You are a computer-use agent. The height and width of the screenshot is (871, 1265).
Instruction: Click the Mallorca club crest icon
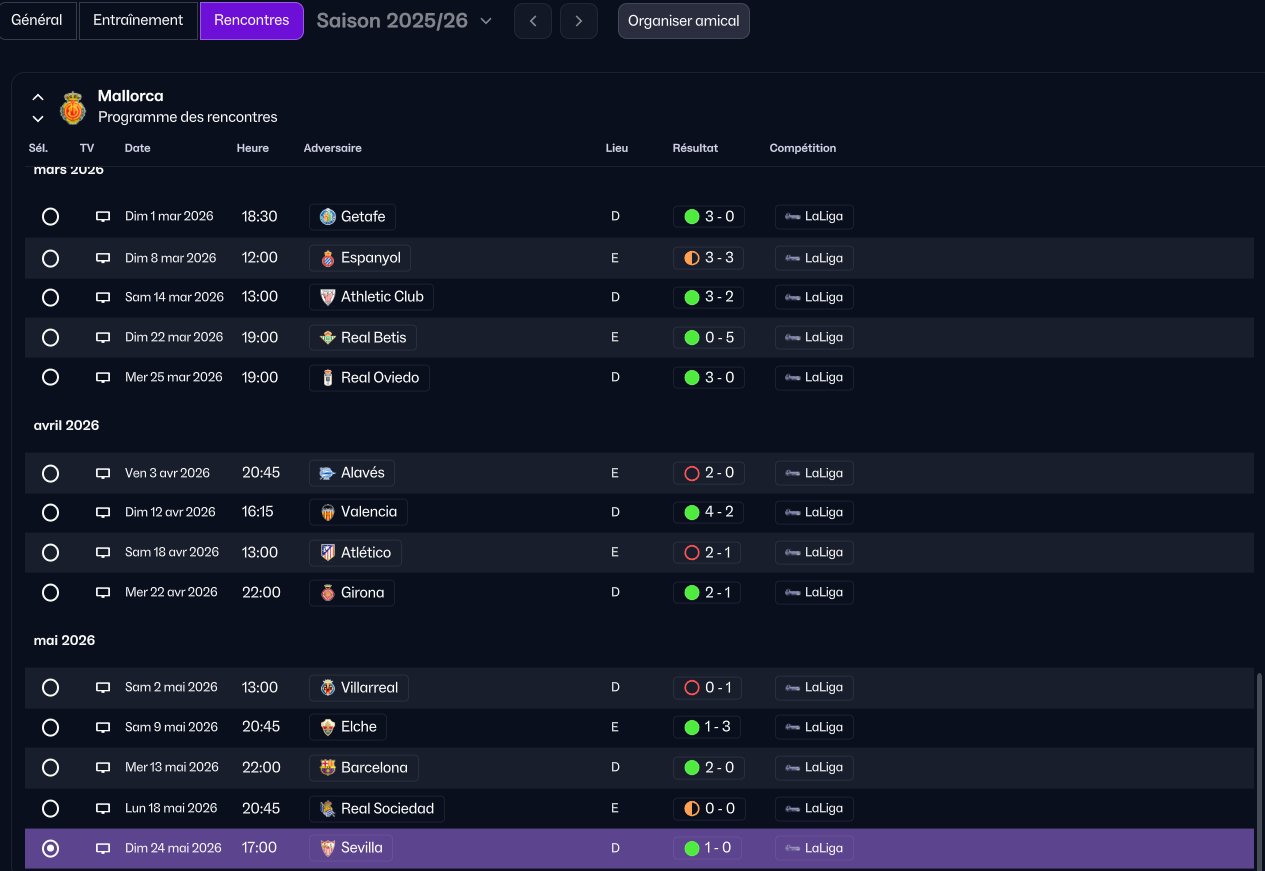pyautogui.click(x=73, y=107)
